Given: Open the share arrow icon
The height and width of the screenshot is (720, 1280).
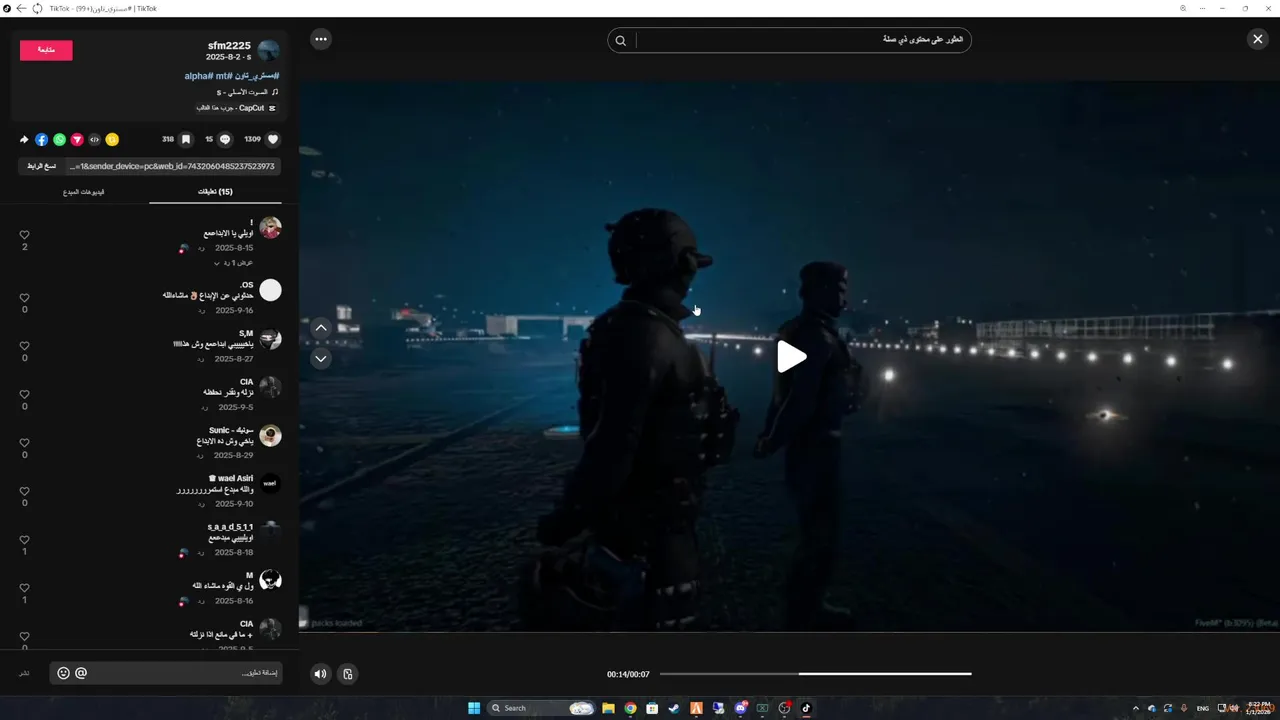Looking at the screenshot, I should [x=24, y=140].
